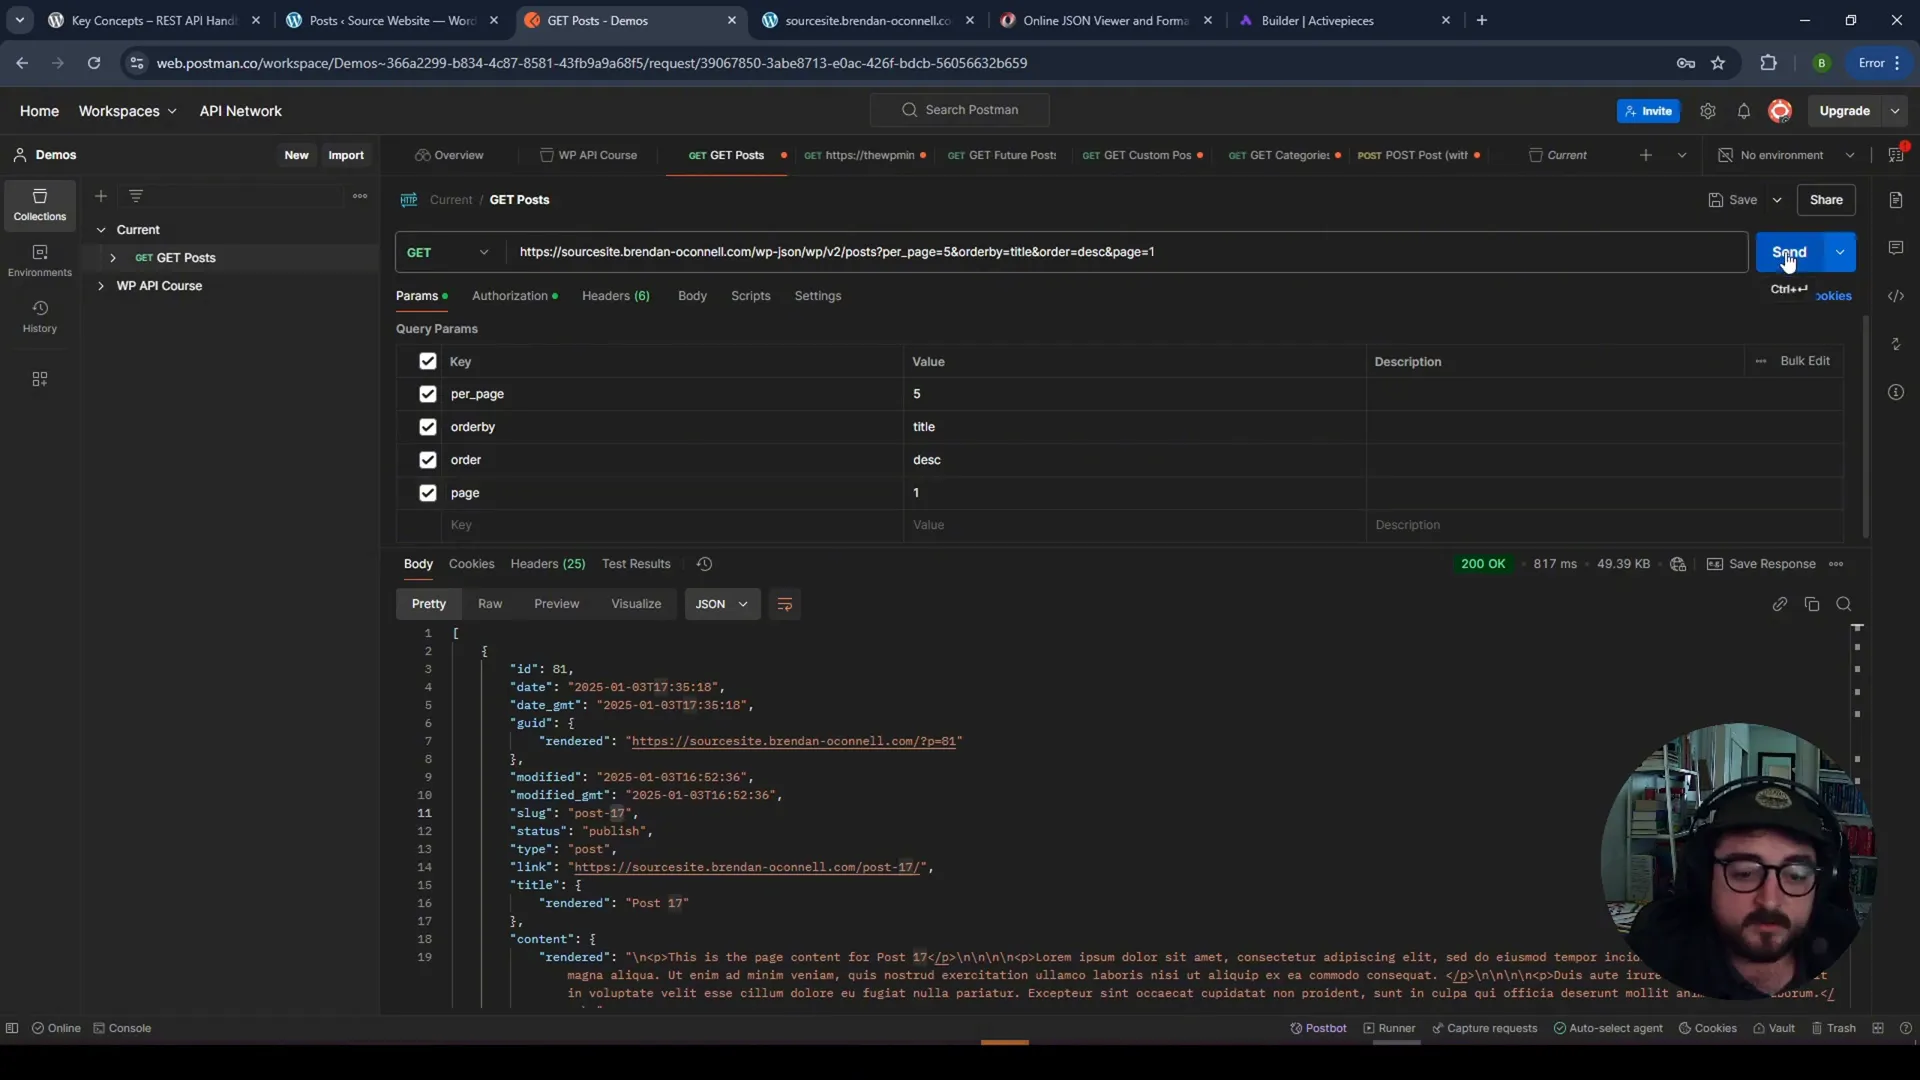Open the Upgrade dropdown arrow

pyautogui.click(x=1895, y=111)
